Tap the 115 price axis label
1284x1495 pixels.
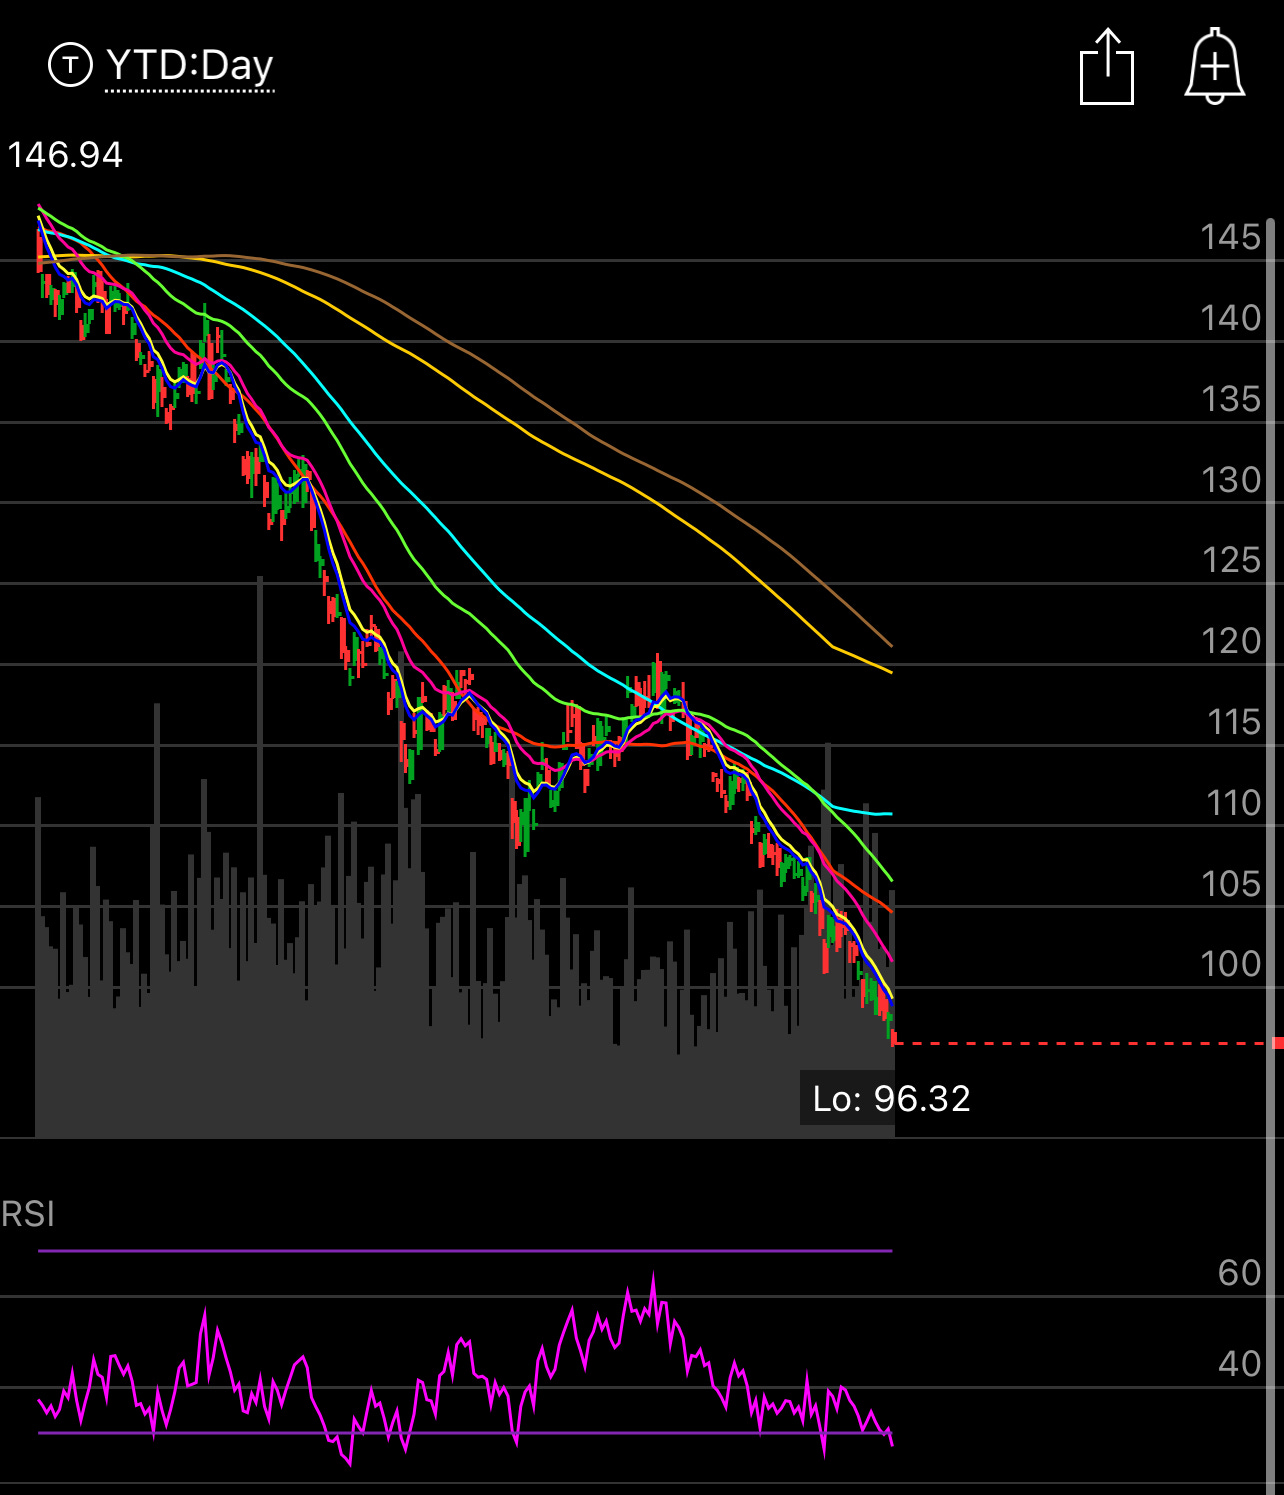click(x=1233, y=722)
